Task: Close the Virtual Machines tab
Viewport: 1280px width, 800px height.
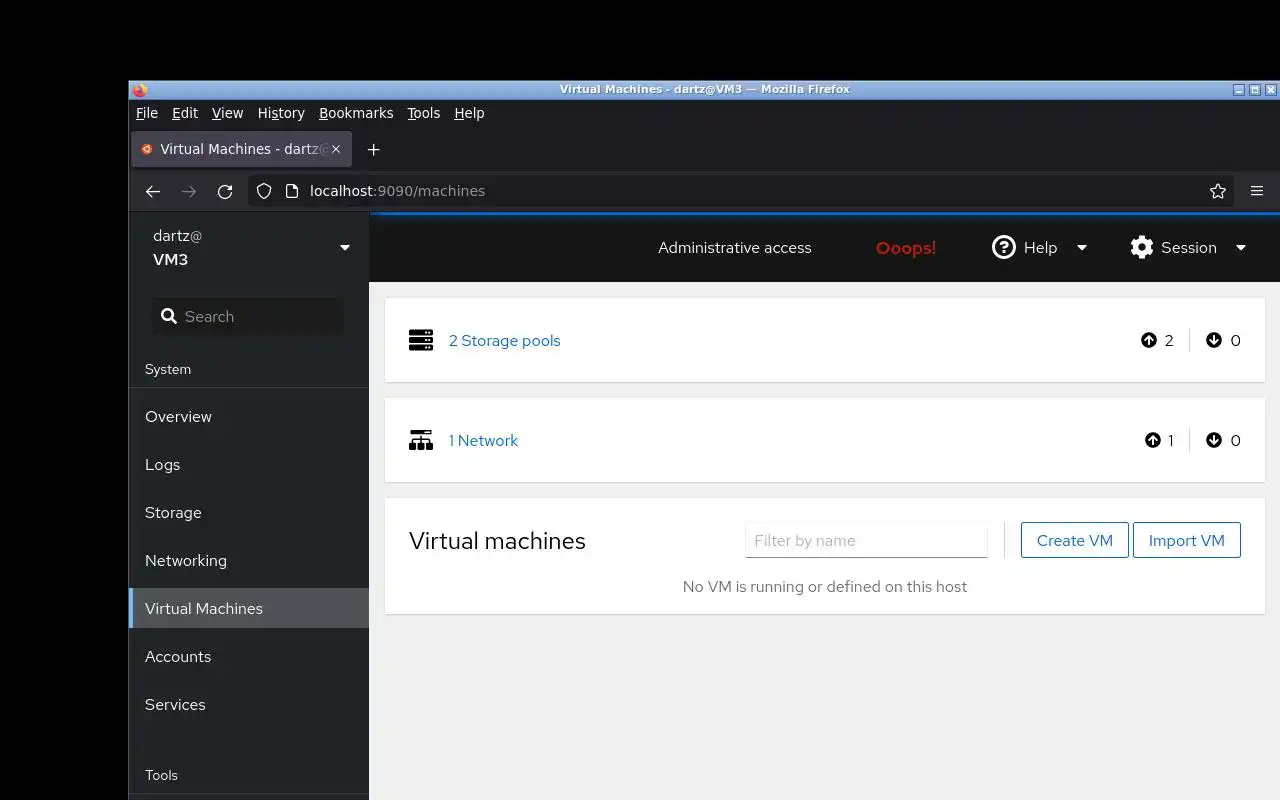Action: click(336, 149)
